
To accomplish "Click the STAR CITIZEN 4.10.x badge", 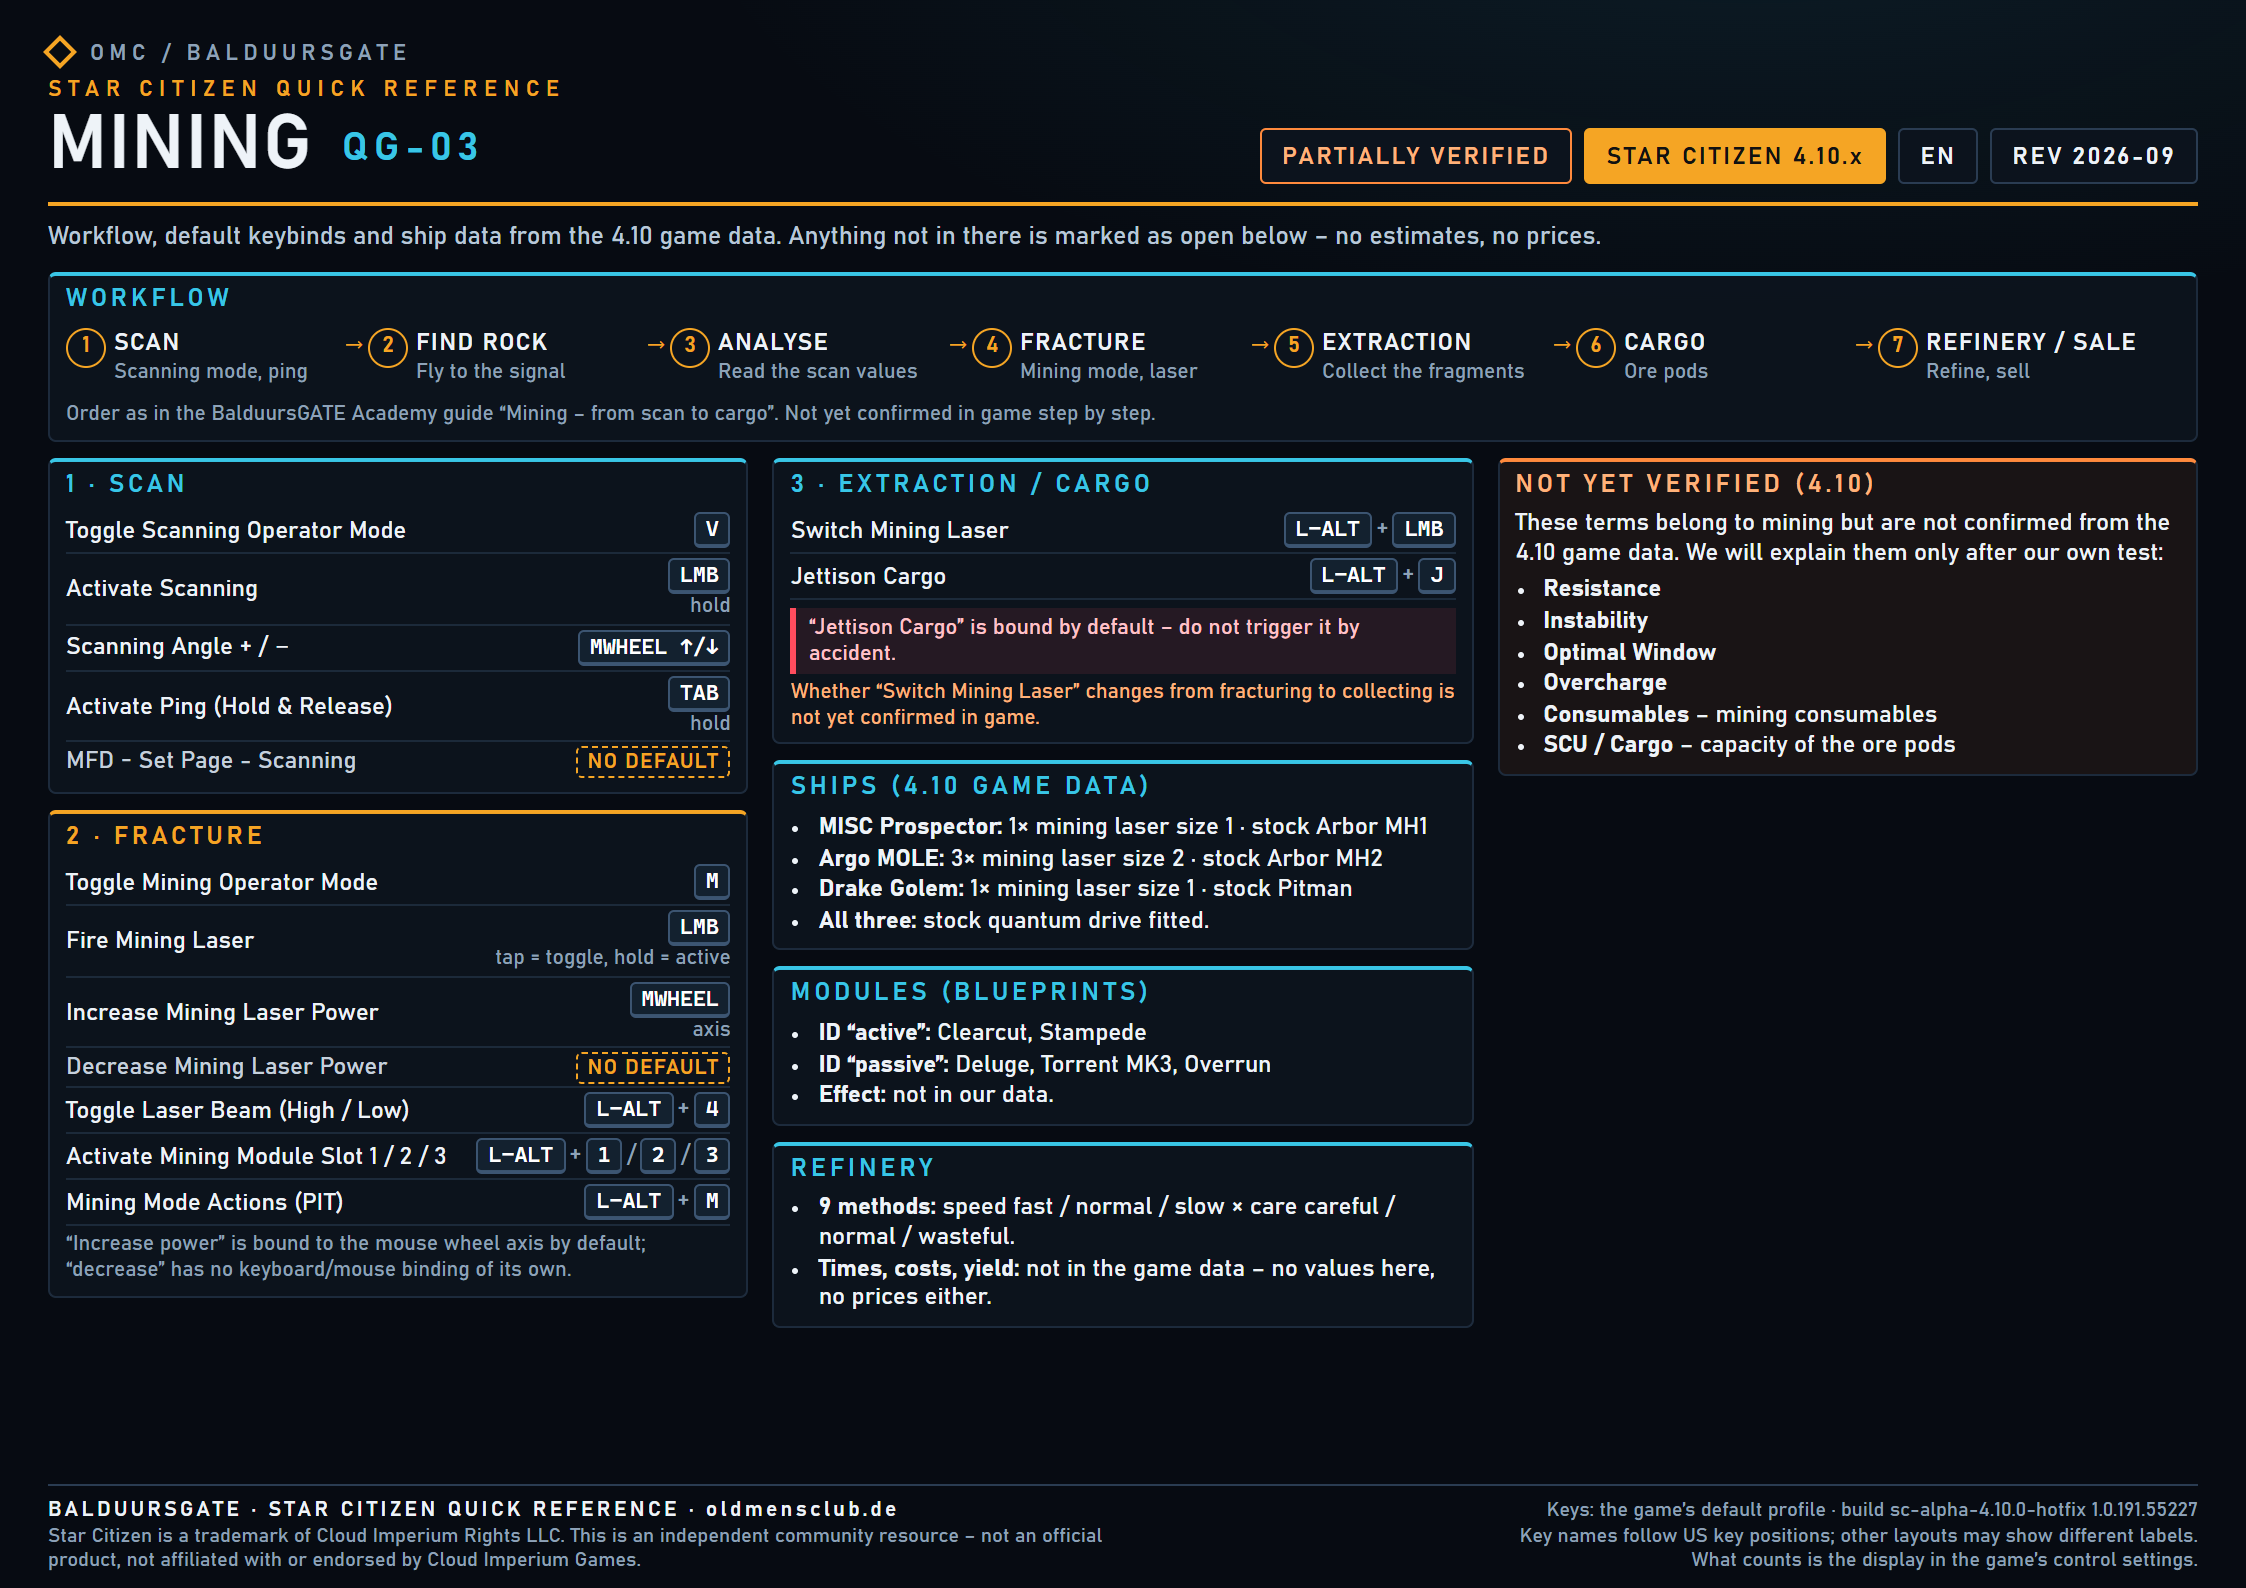I will [x=1734, y=156].
